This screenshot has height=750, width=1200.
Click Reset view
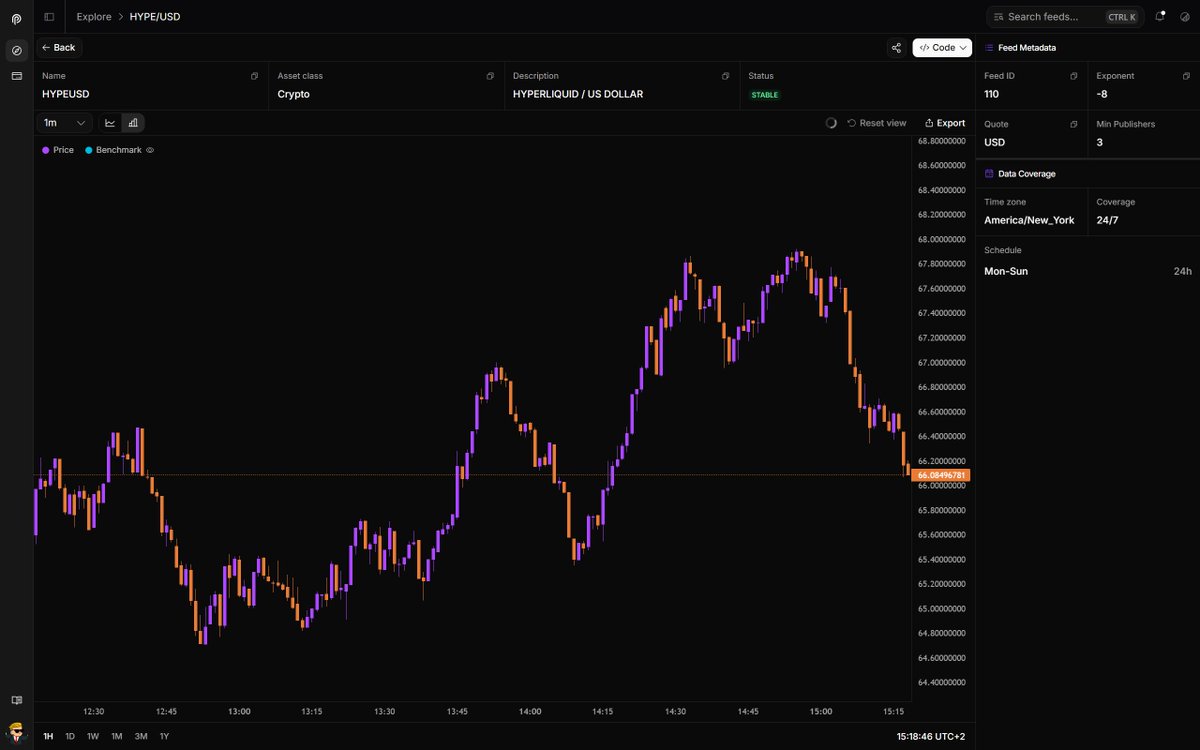coord(876,123)
